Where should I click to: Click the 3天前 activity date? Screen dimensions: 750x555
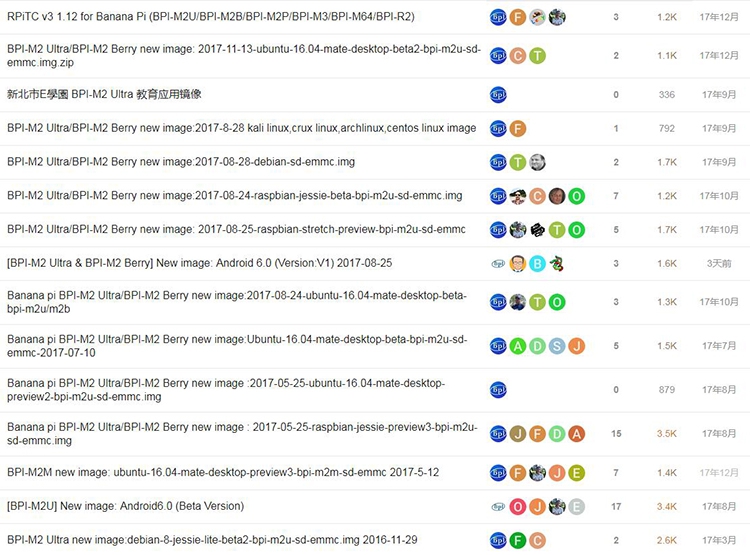click(719, 264)
